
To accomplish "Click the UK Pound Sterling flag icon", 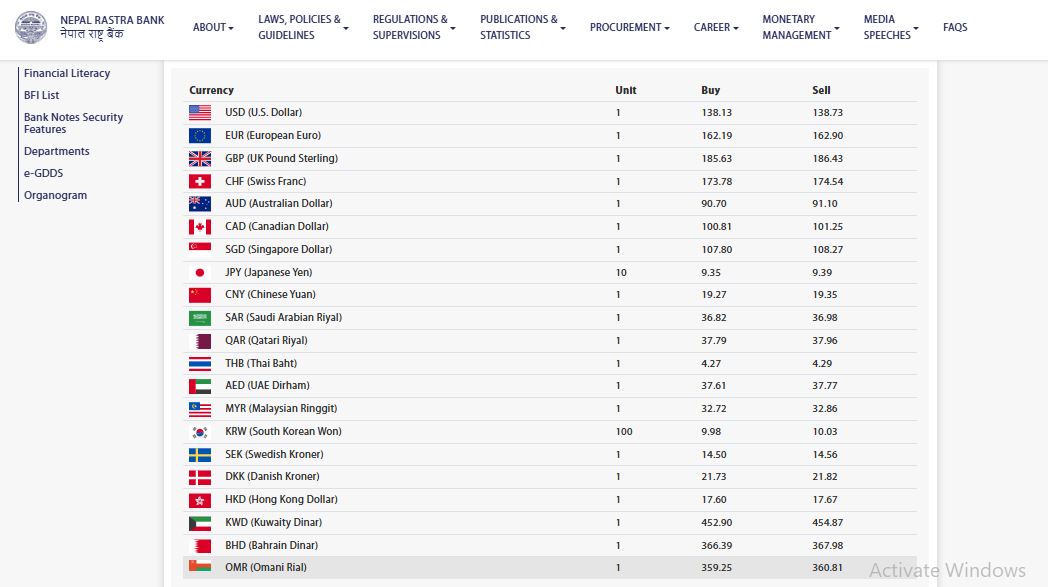I will coord(200,159).
